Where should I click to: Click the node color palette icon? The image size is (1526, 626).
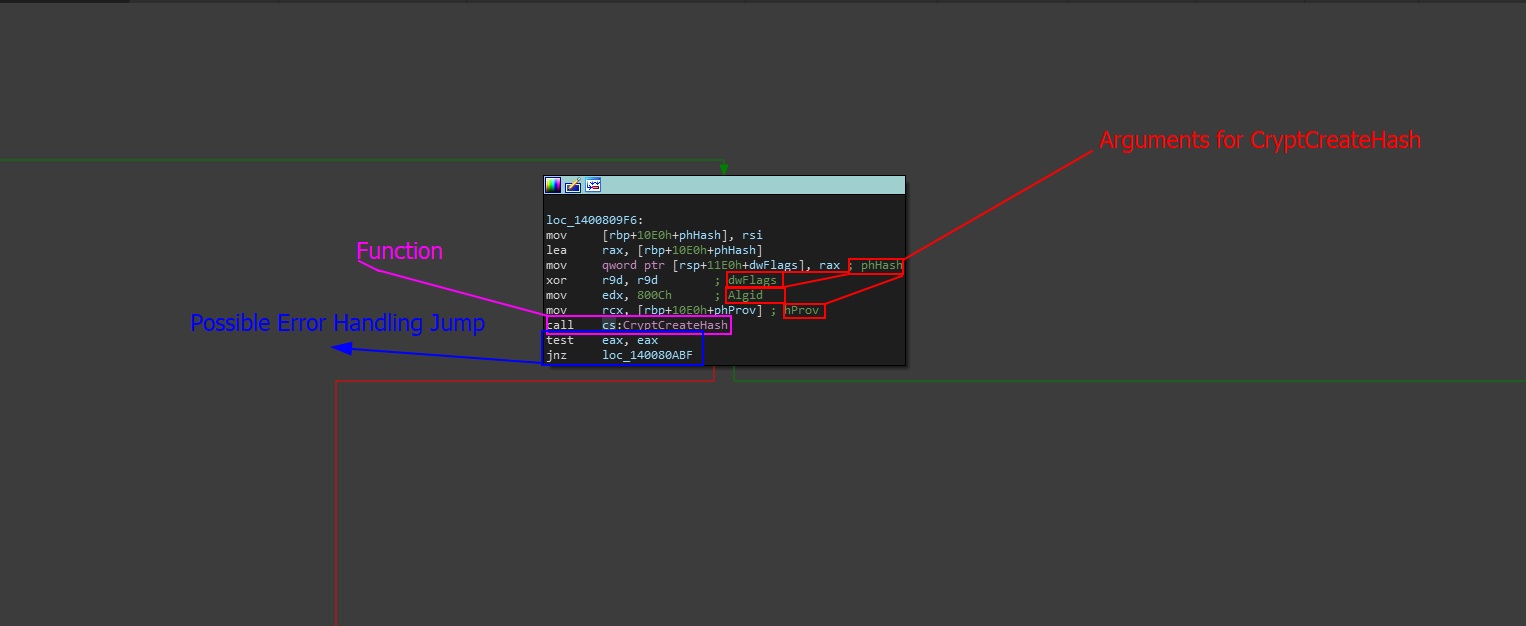click(553, 185)
